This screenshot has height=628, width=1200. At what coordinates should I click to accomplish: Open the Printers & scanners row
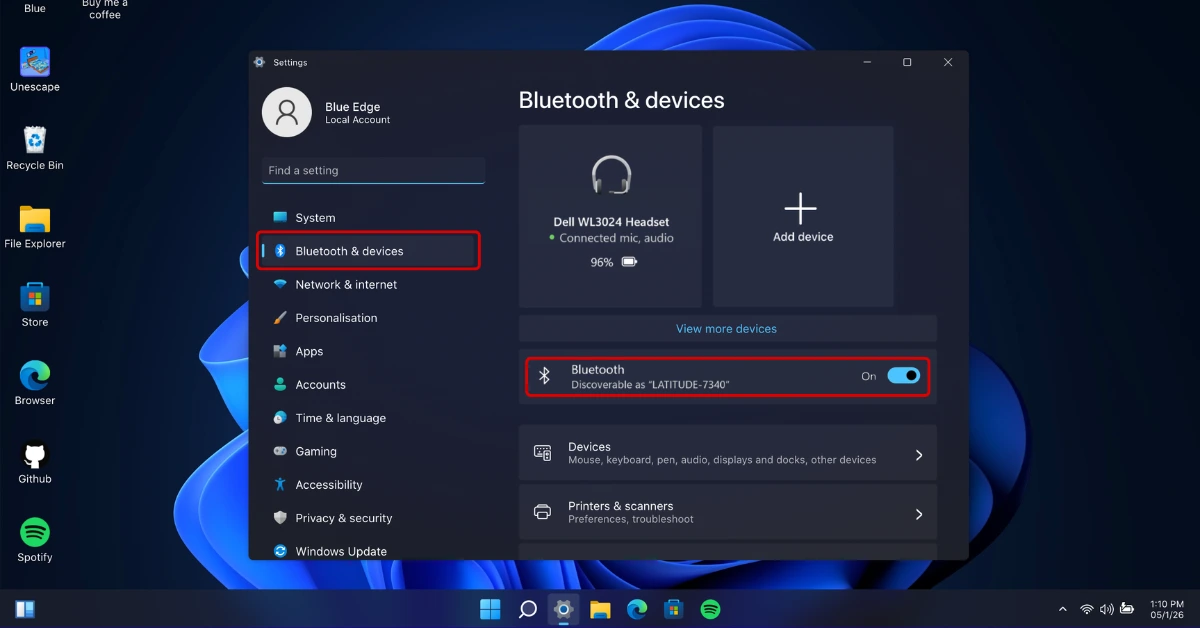pos(728,512)
